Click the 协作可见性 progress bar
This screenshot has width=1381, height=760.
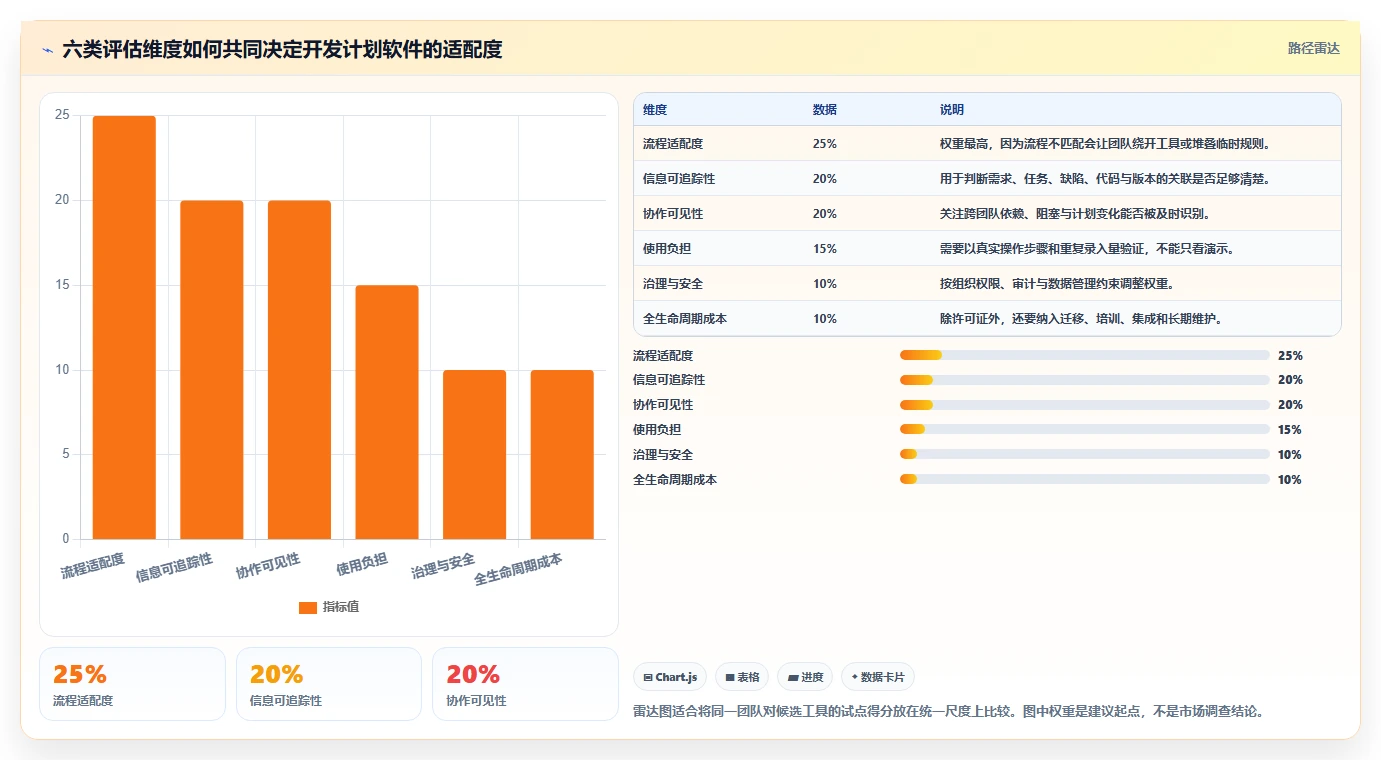tap(1085, 405)
